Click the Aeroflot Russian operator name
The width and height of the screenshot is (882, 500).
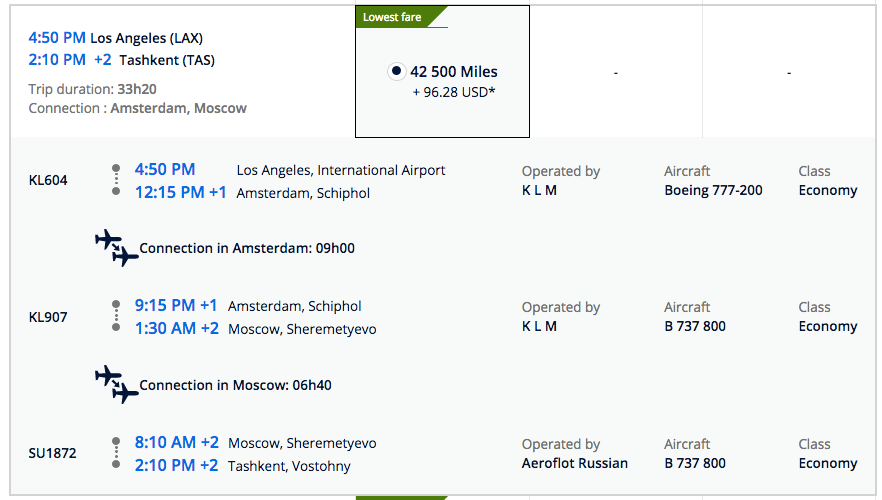point(575,463)
